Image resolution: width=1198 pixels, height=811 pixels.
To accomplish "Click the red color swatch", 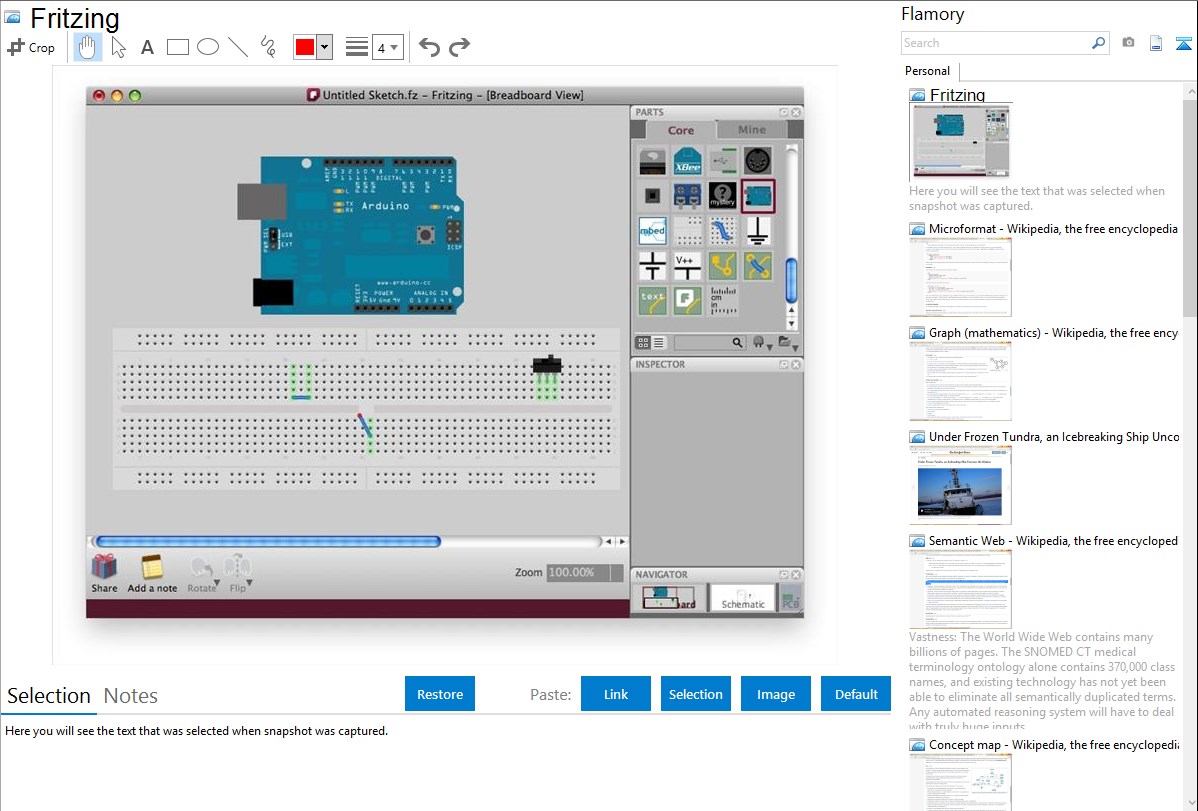I will tap(305, 47).
